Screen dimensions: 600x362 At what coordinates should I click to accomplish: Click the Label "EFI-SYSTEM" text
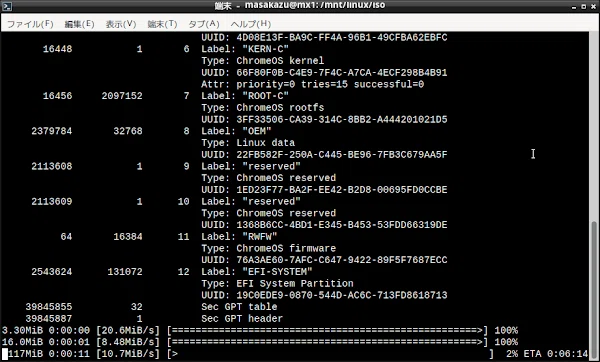point(257,272)
